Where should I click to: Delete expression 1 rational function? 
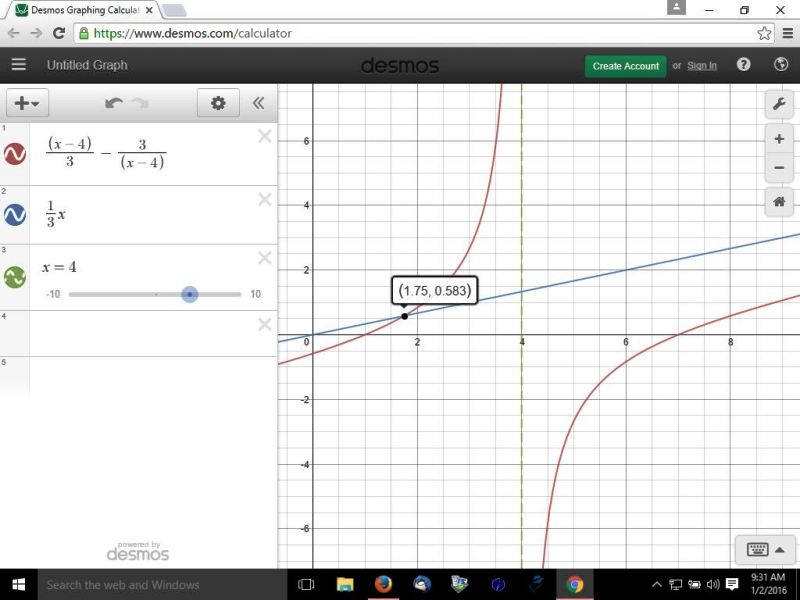pyautogui.click(x=265, y=136)
